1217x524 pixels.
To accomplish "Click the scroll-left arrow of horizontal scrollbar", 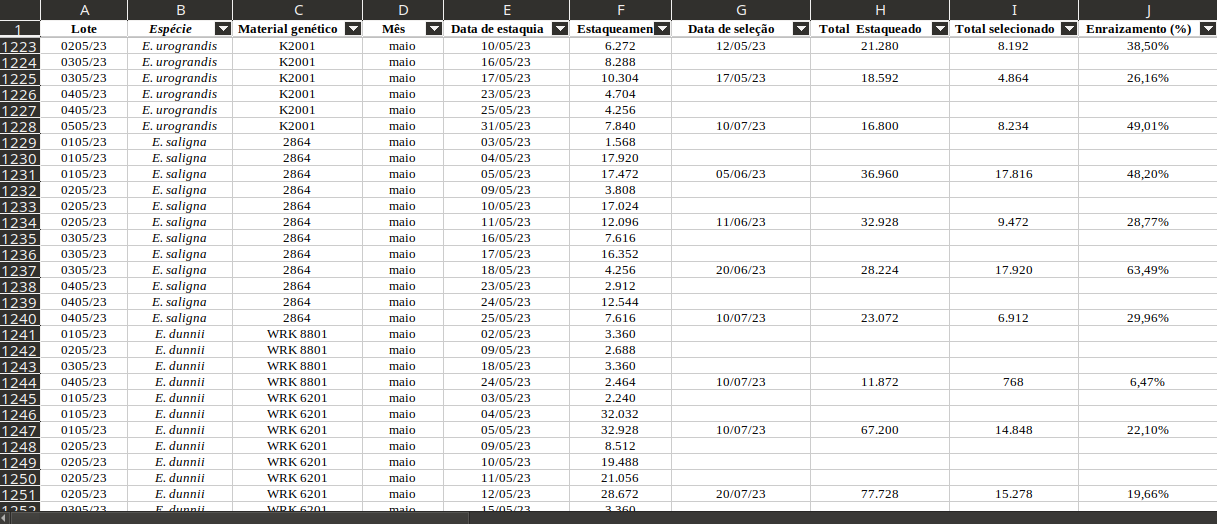I will pos(5,518).
